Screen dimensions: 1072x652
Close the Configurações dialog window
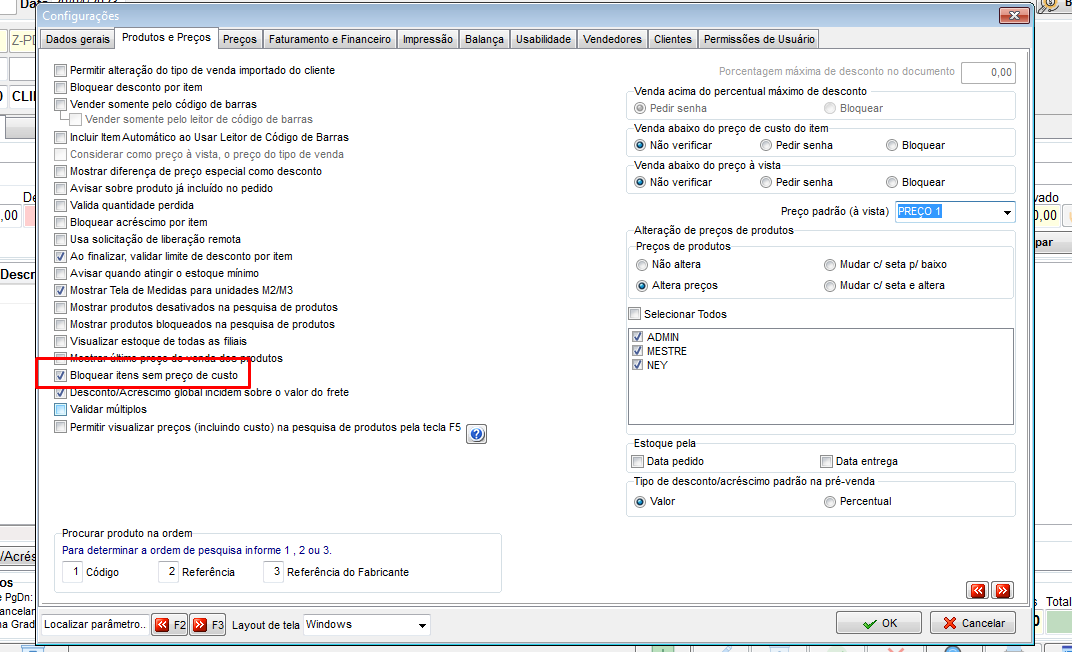[1014, 15]
